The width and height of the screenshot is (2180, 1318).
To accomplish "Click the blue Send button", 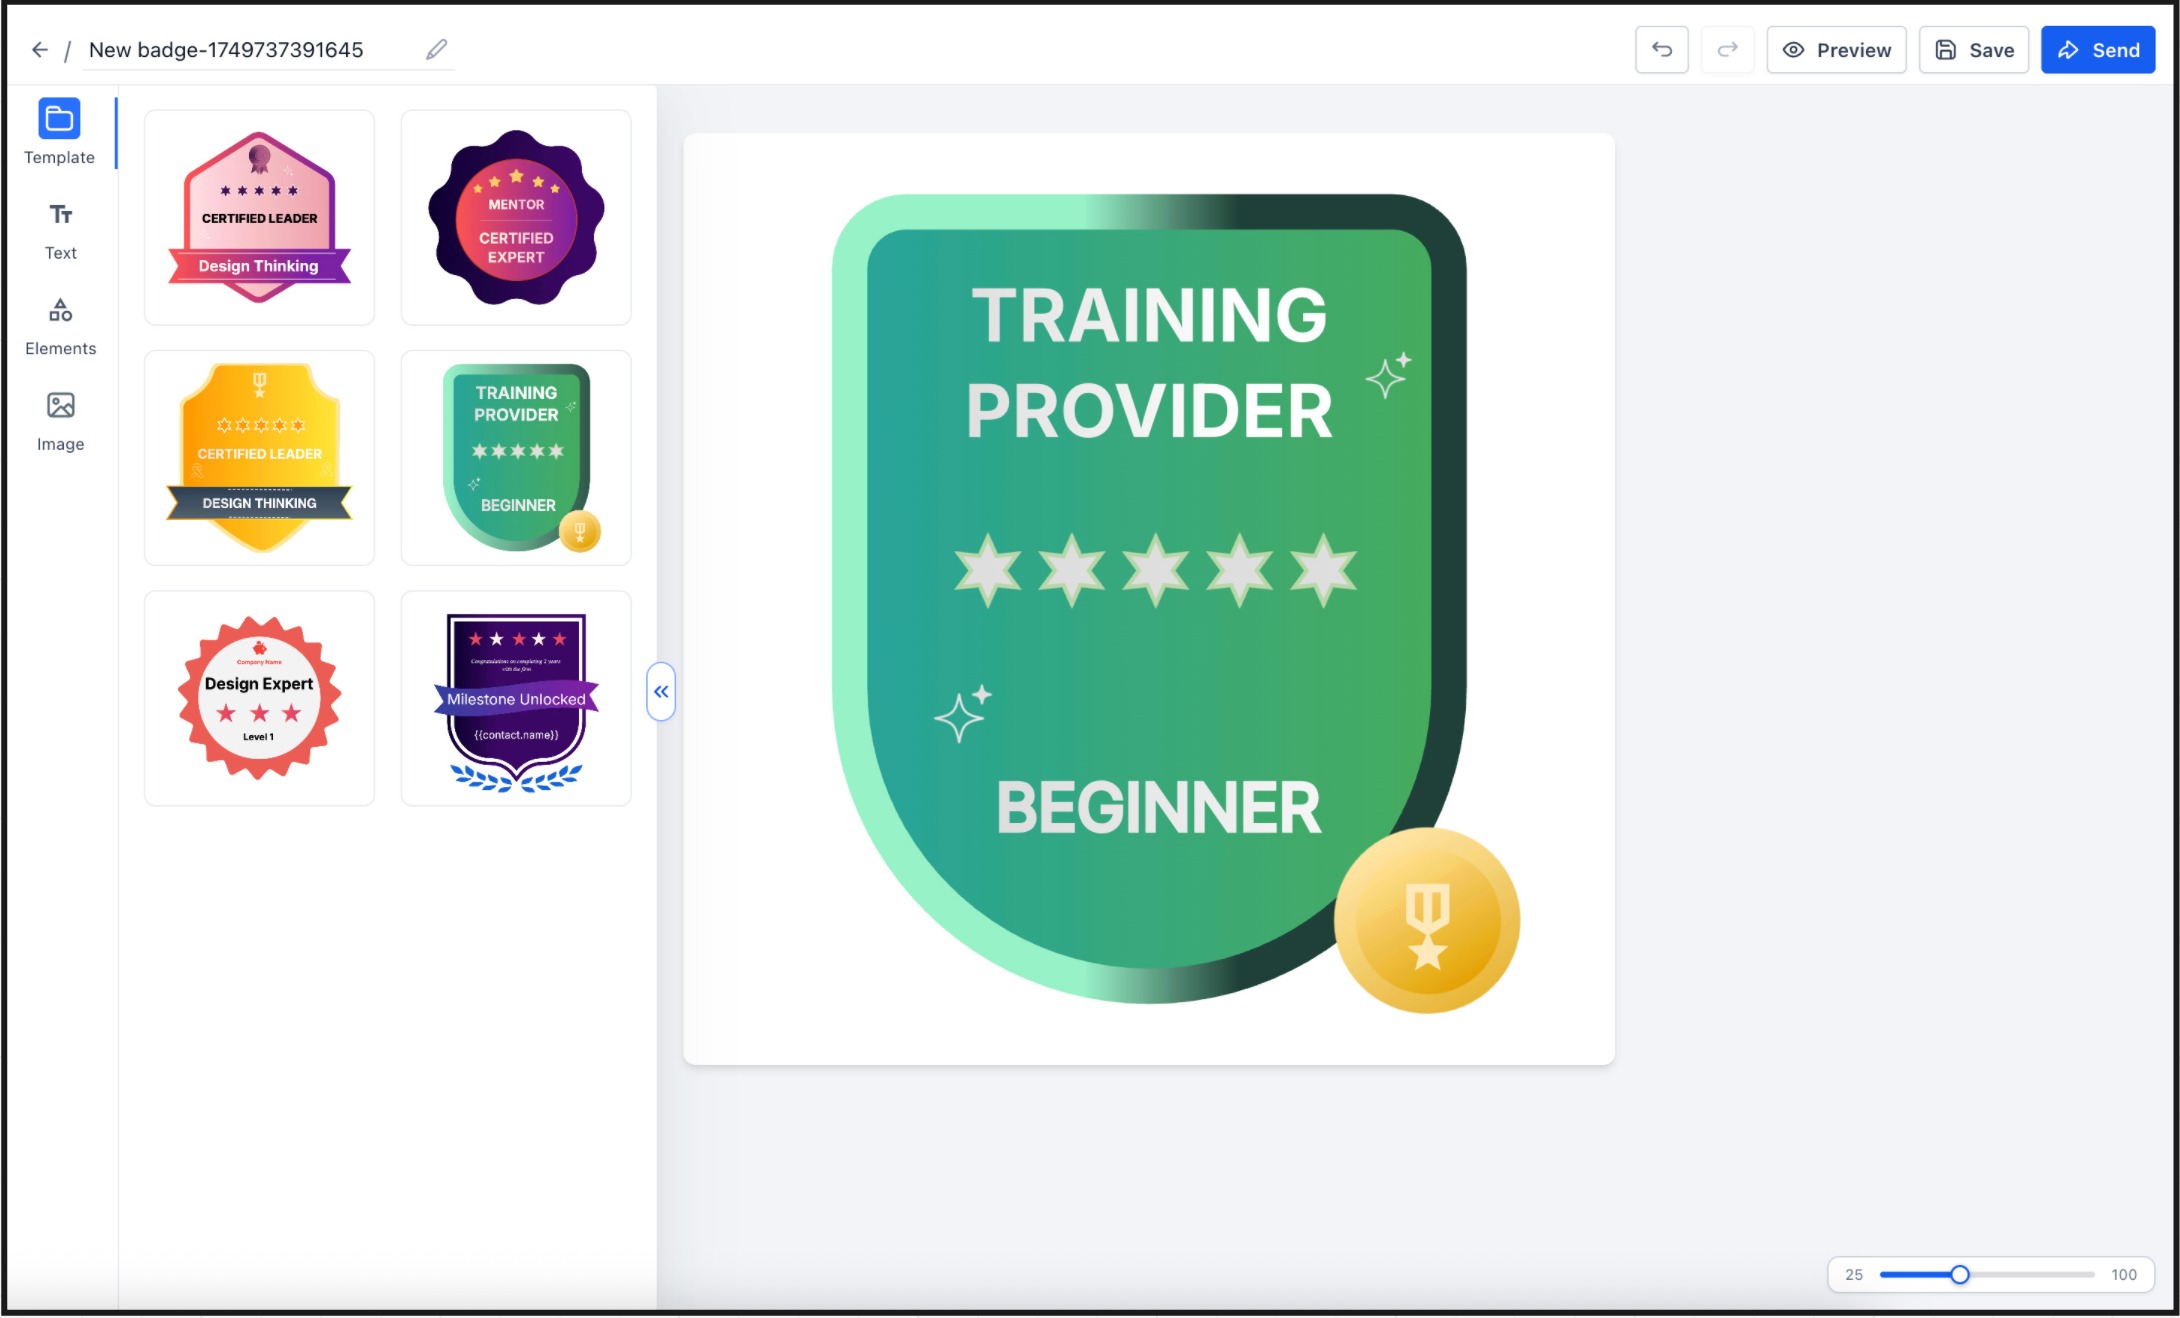I will tap(2097, 50).
